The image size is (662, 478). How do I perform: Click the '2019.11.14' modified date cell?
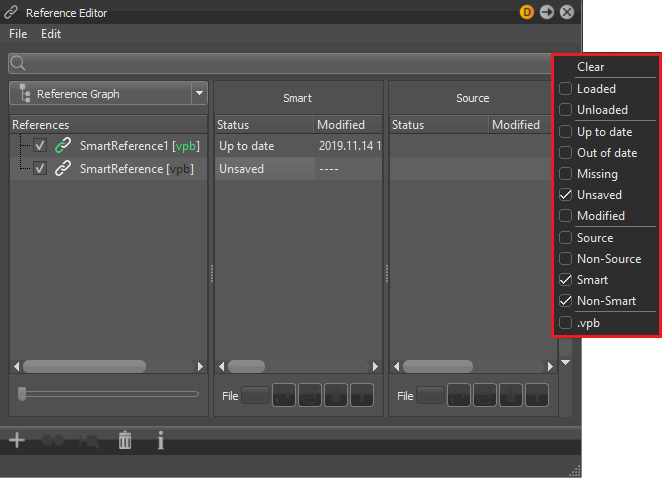(349, 146)
